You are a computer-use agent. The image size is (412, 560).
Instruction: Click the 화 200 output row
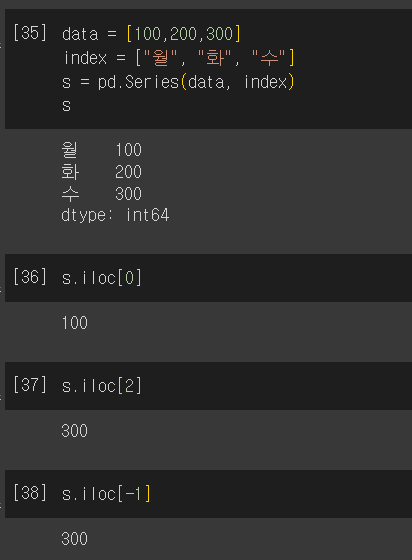tap(102, 172)
